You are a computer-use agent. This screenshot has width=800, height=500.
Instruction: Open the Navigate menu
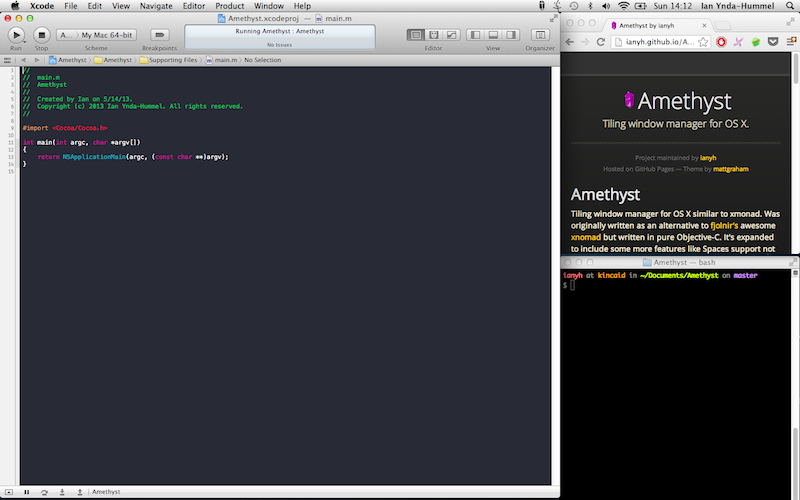pos(156,6)
